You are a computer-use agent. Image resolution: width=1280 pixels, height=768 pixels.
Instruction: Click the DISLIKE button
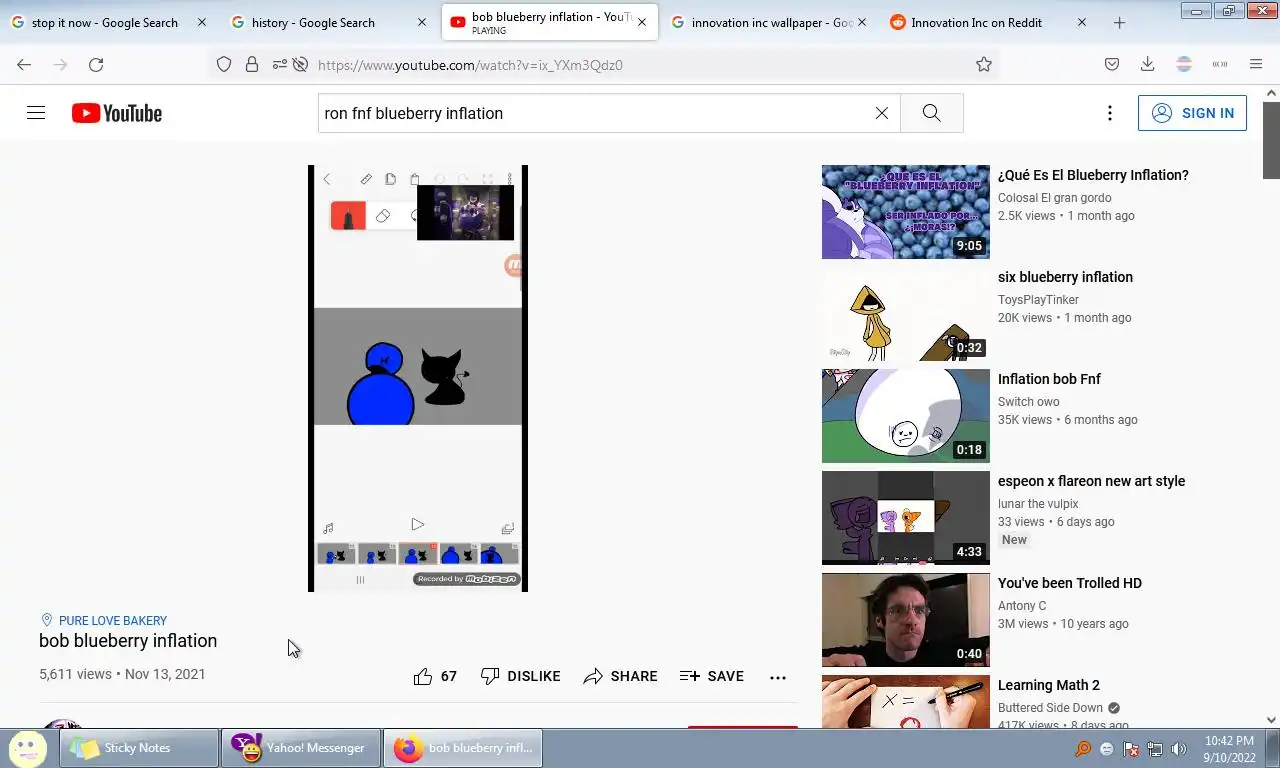[520, 676]
